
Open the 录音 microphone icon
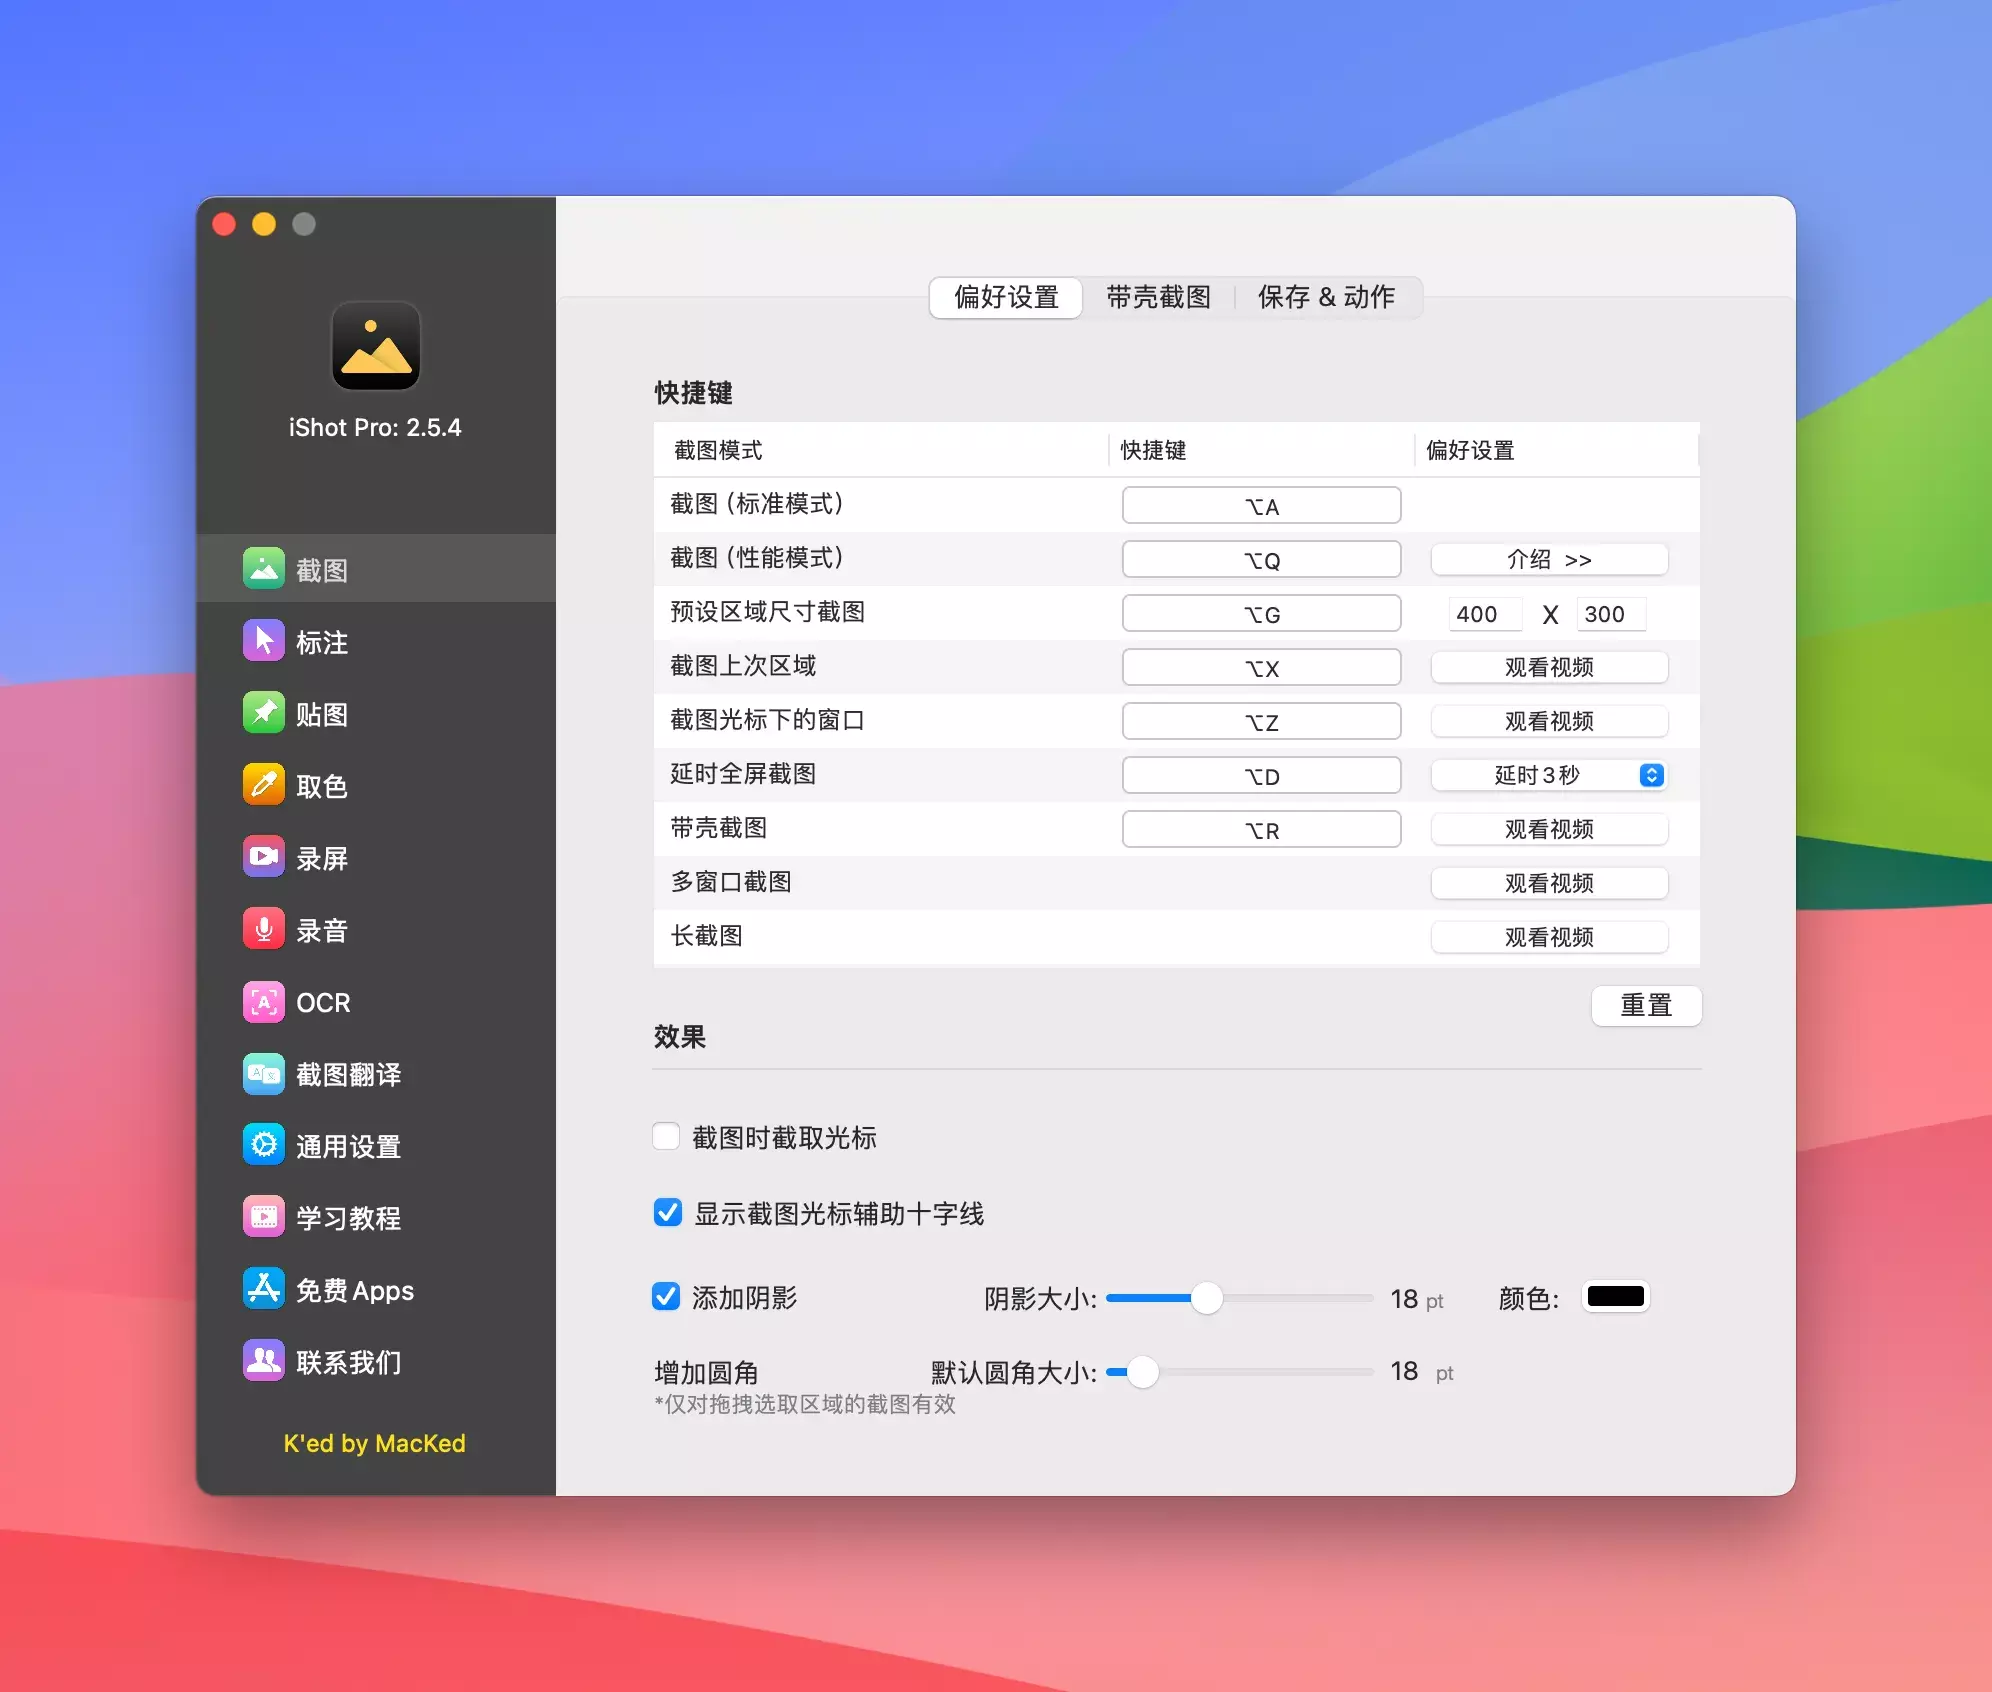point(264,929)
